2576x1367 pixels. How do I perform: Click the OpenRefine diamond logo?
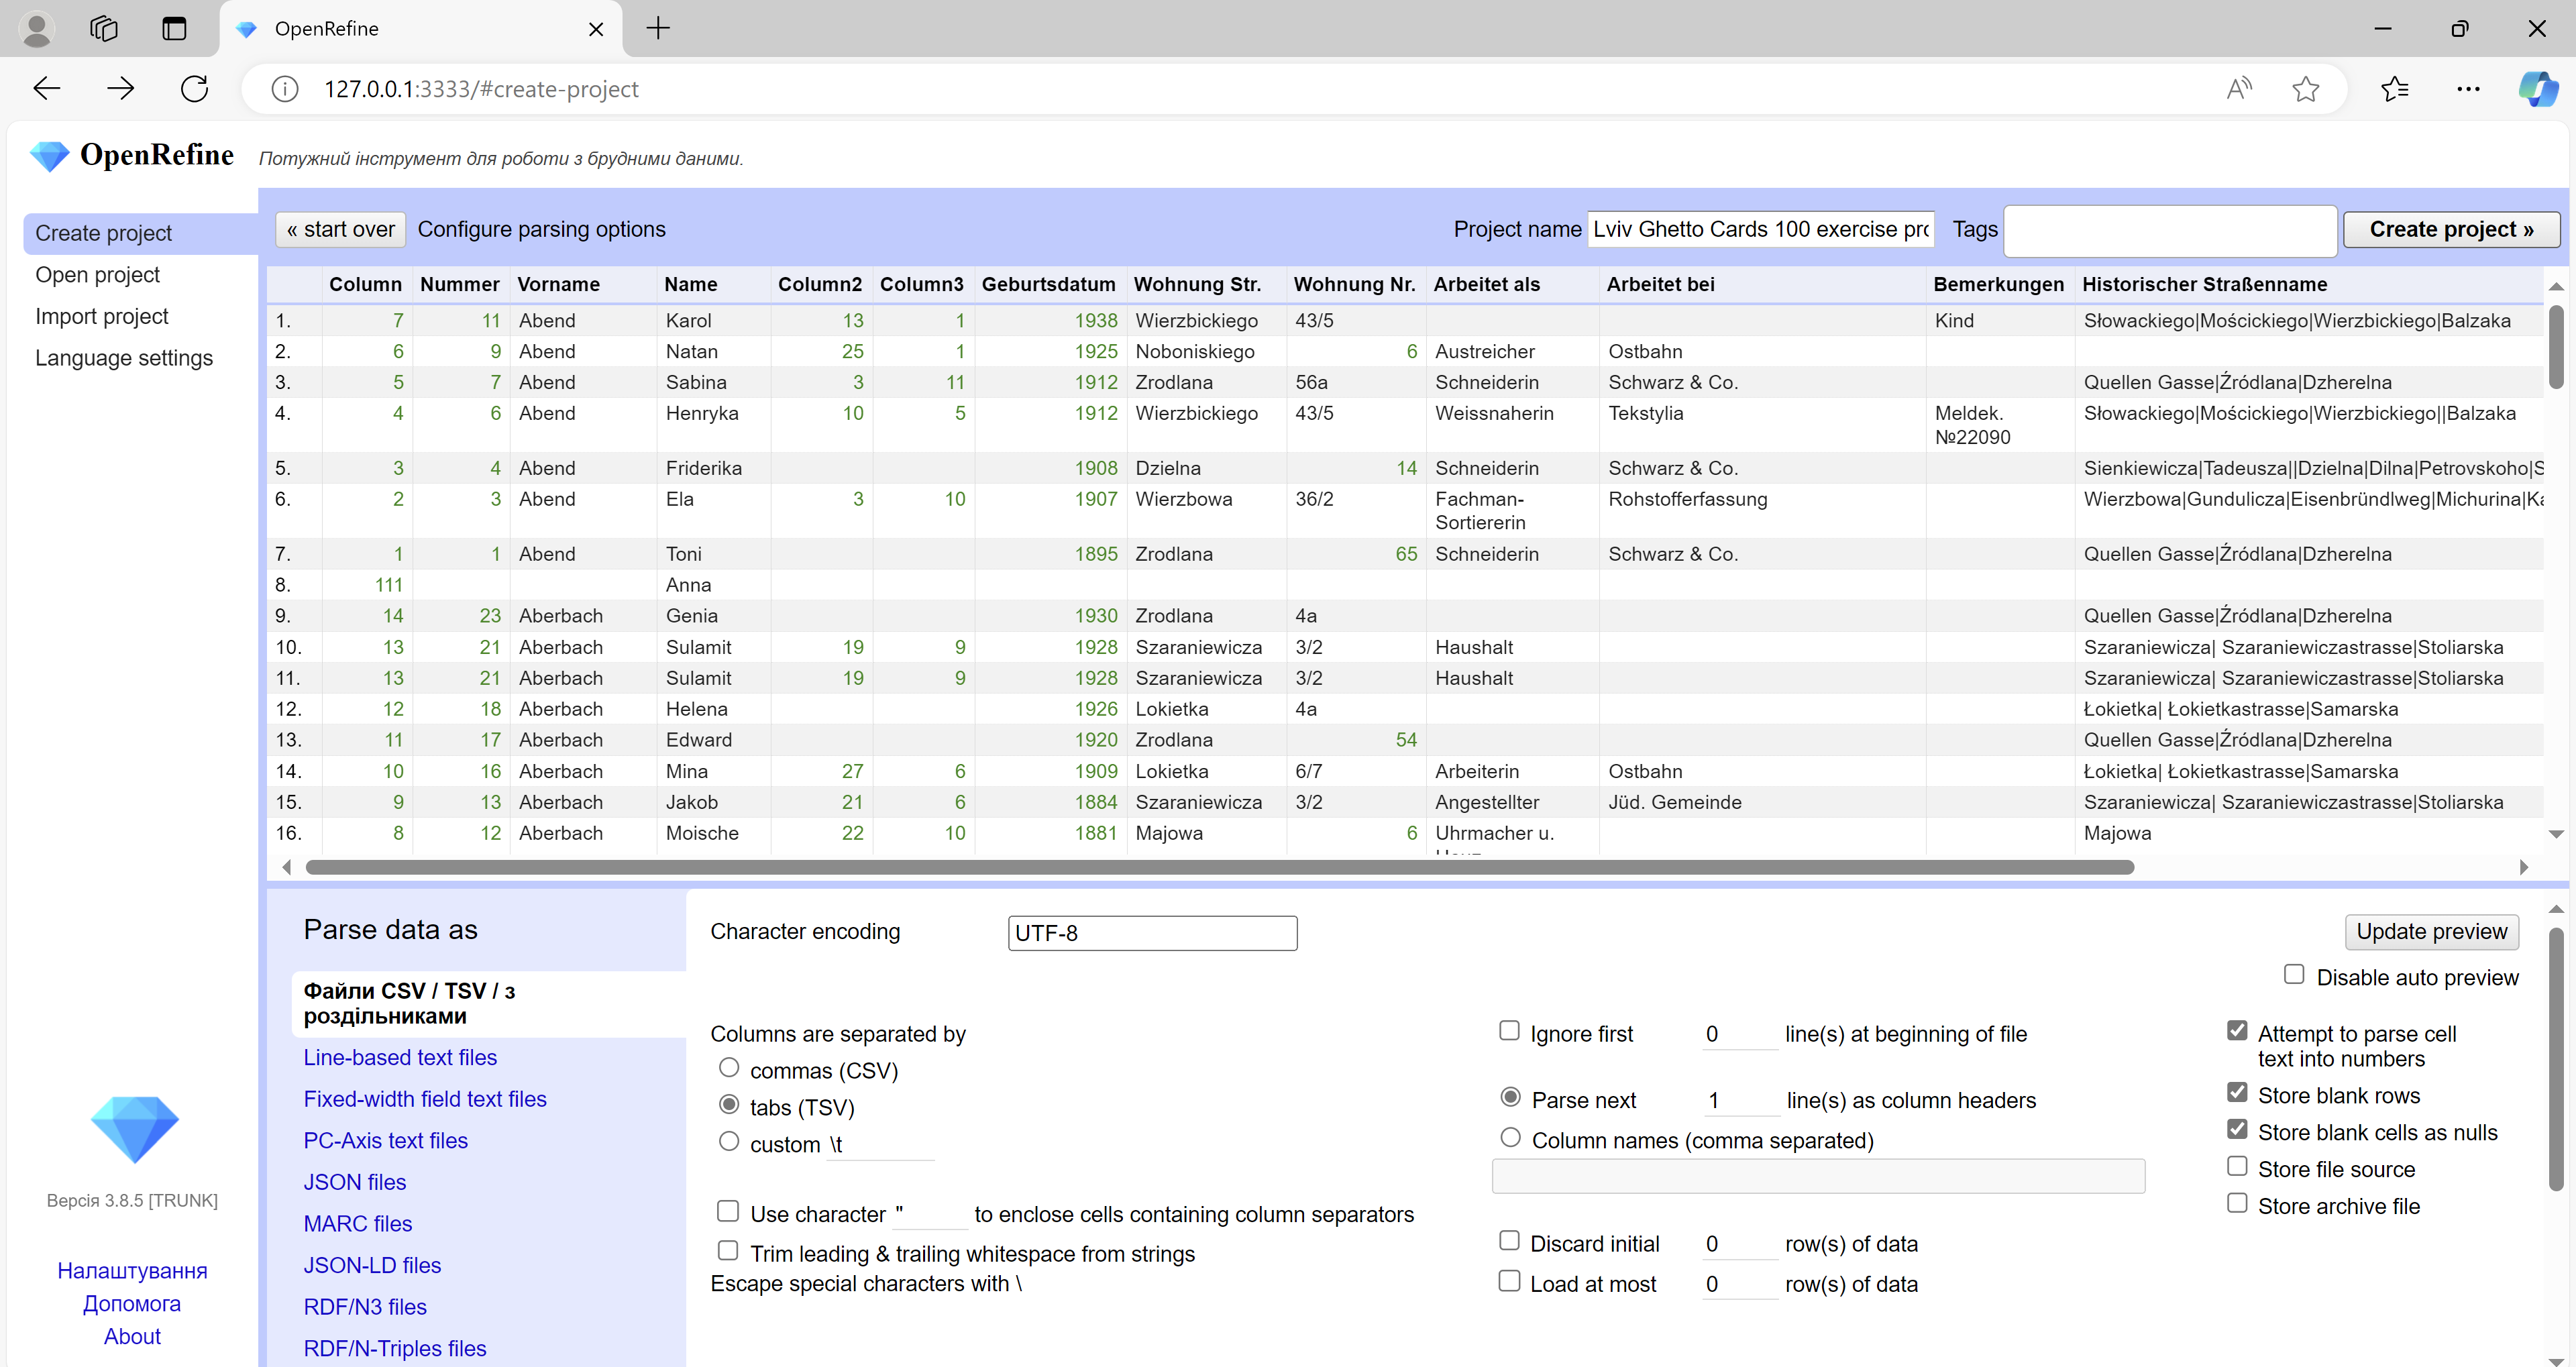coord(49,156)
